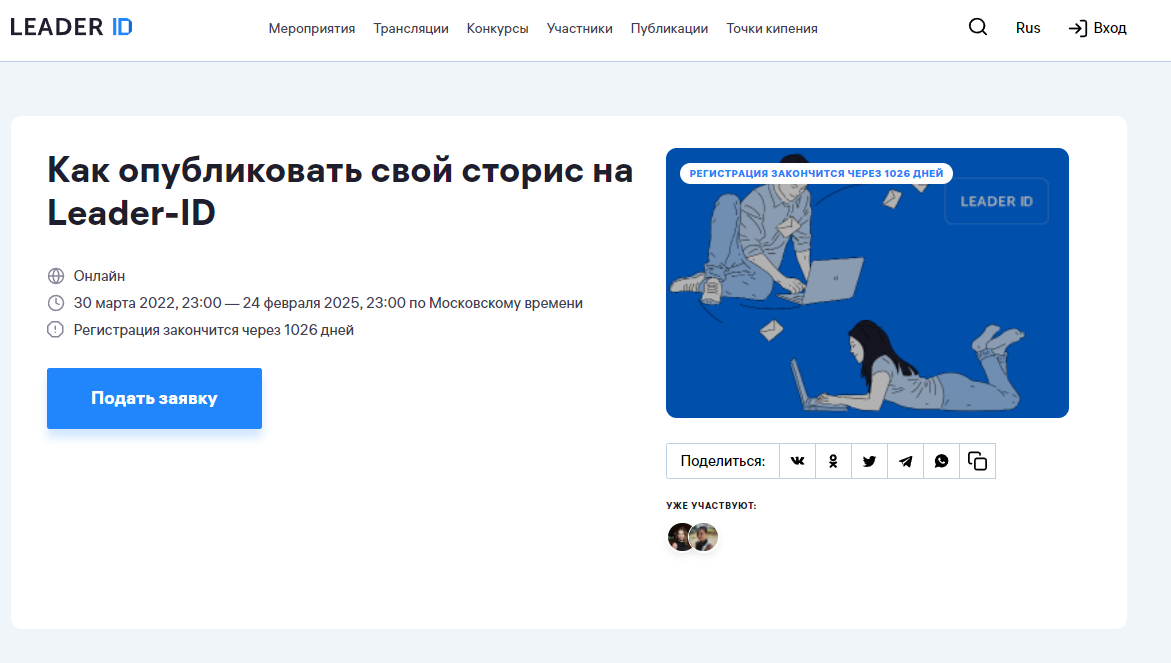Share event via Telegram icon
The height and width of the screenshot is (663, 1171).
pyautogui.click(x=905, y=461)
